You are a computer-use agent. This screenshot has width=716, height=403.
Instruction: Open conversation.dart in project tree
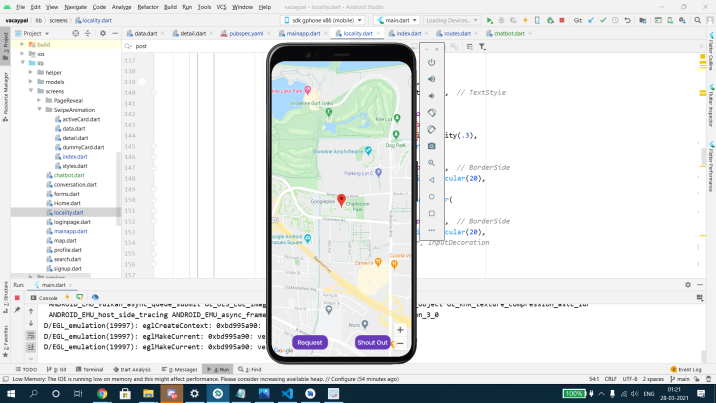(75, 184)
